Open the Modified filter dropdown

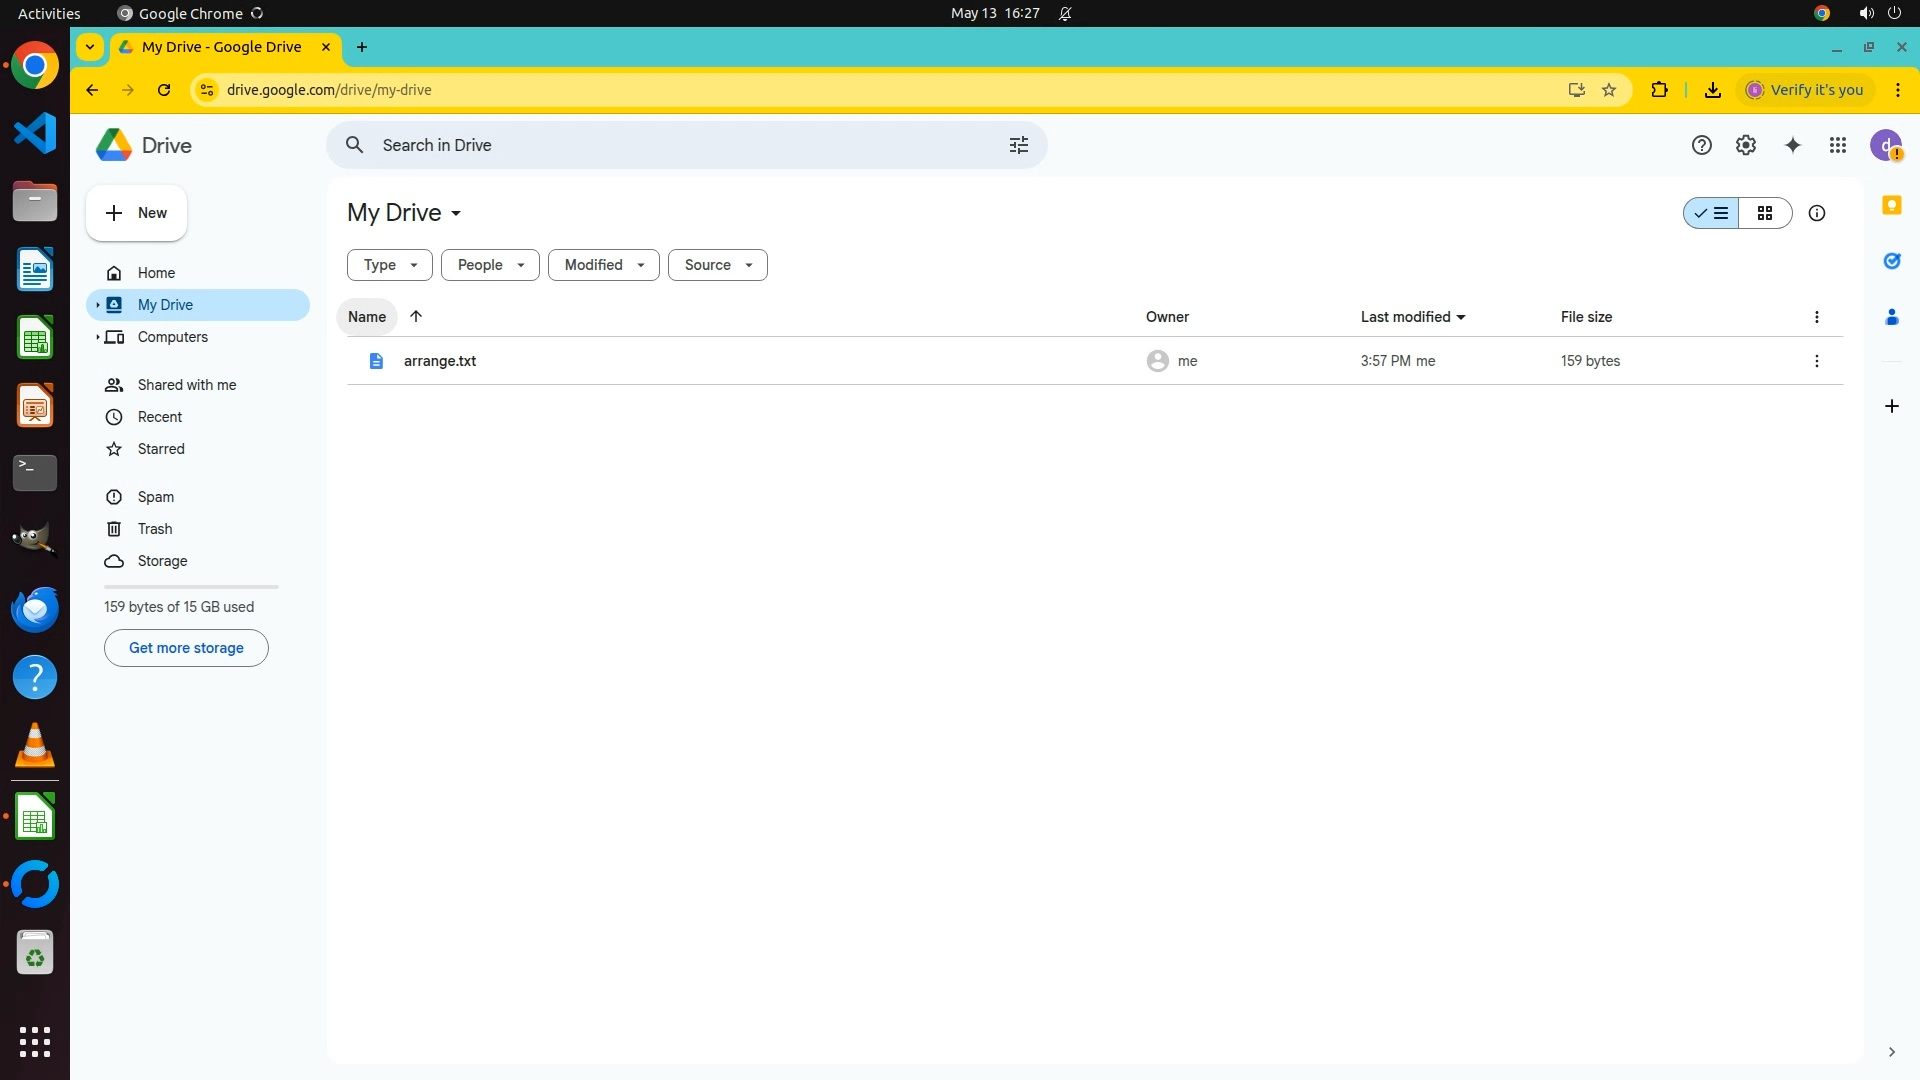[603, 265]
